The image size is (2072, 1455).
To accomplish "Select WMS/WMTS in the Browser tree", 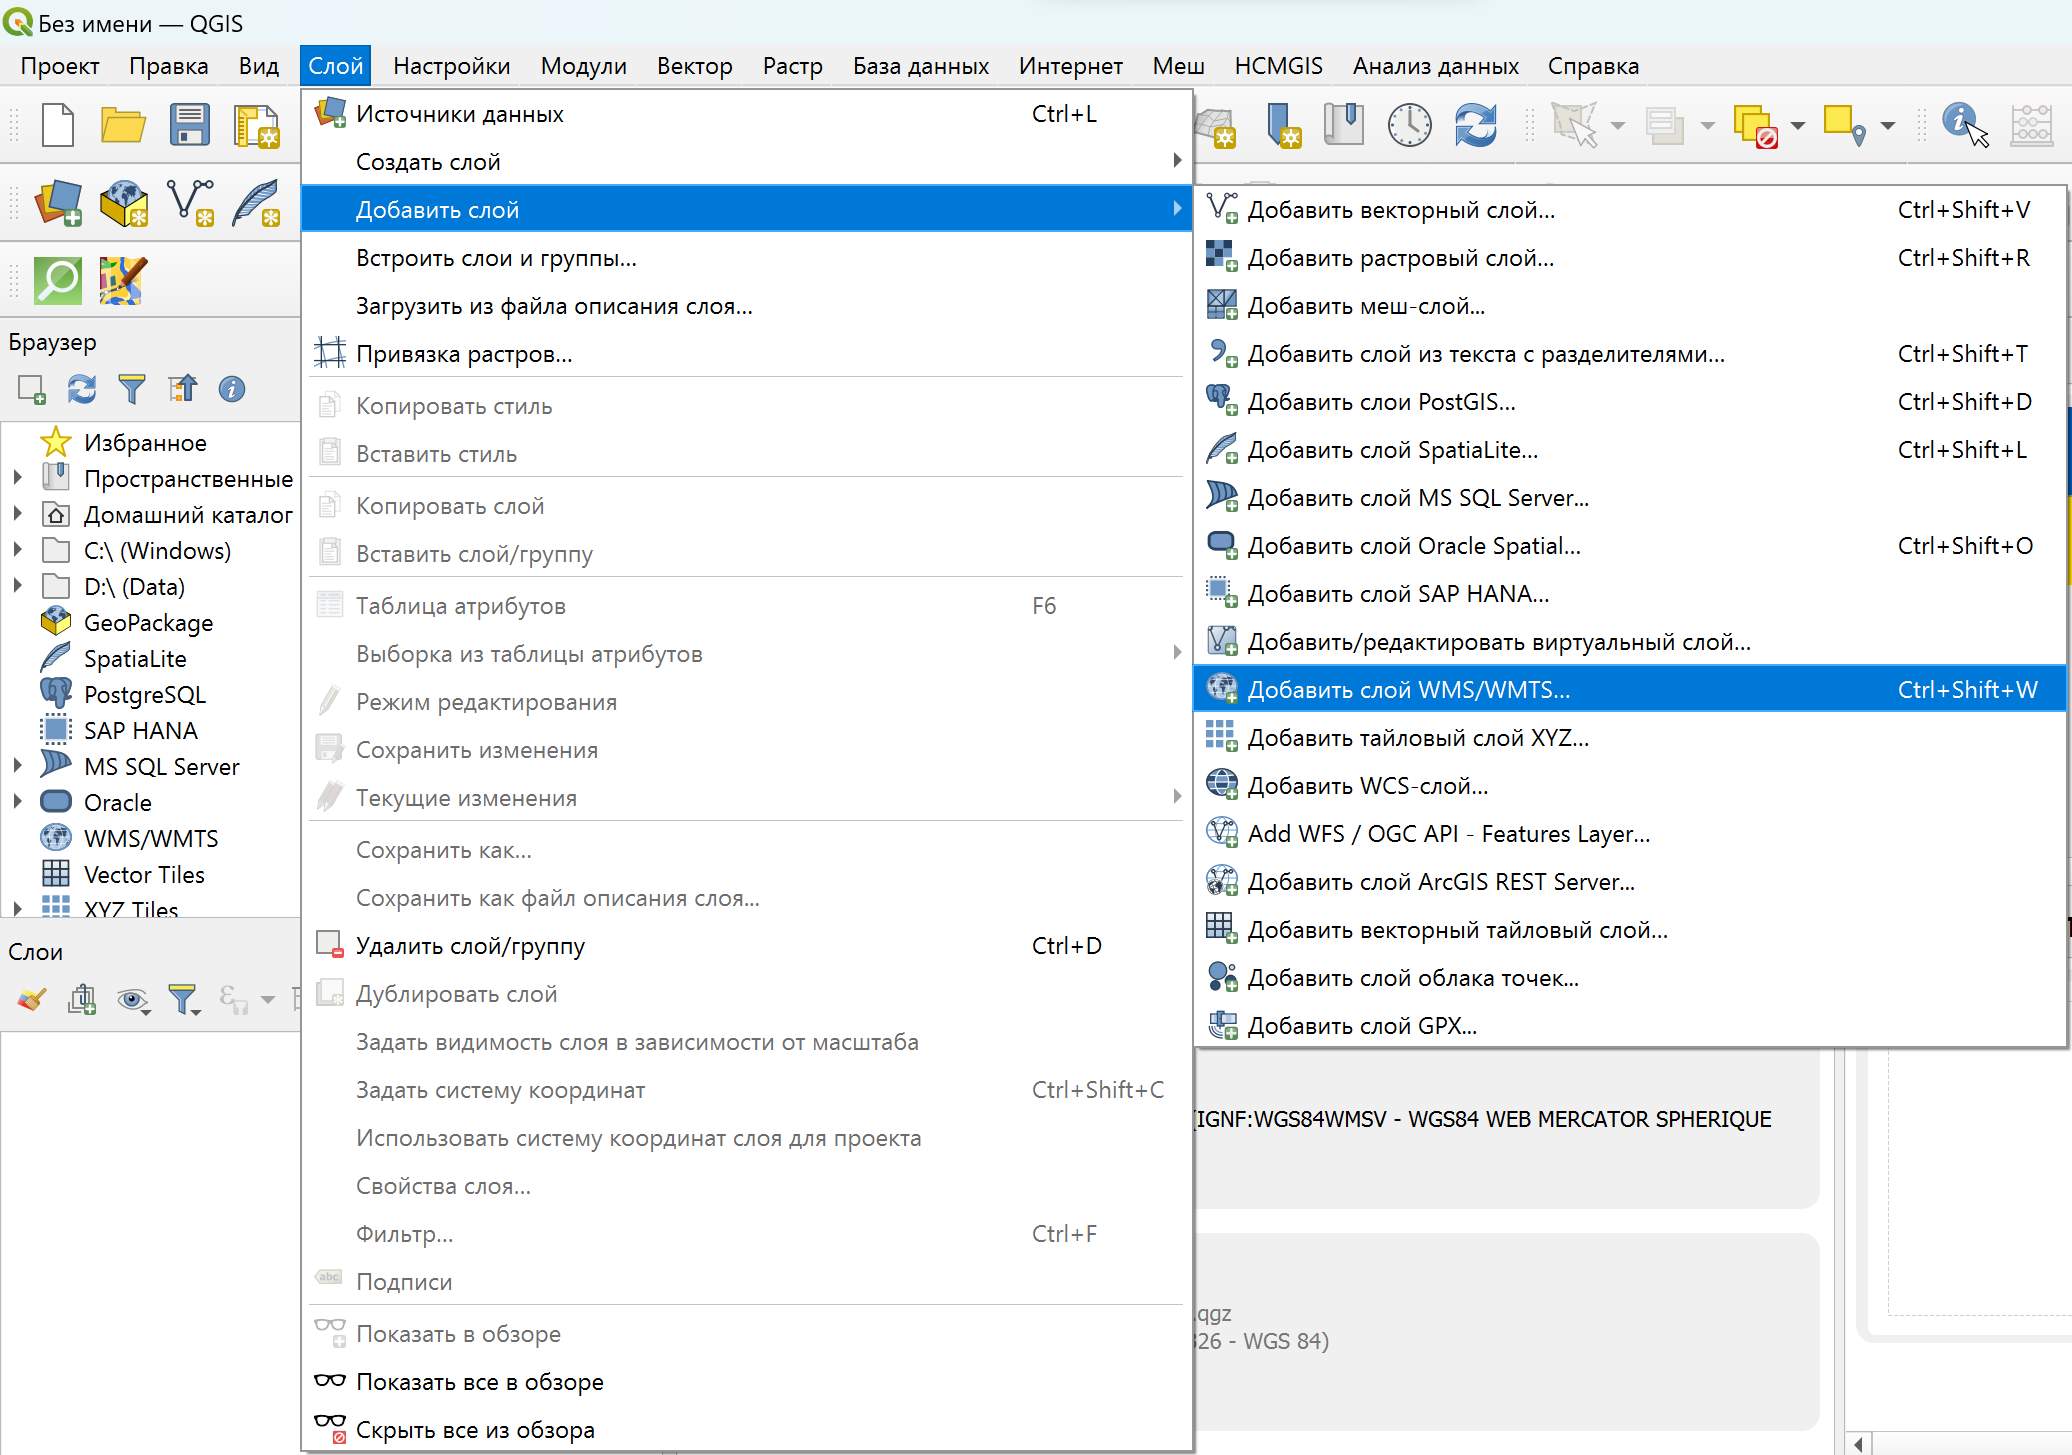I will pos(151,838).
